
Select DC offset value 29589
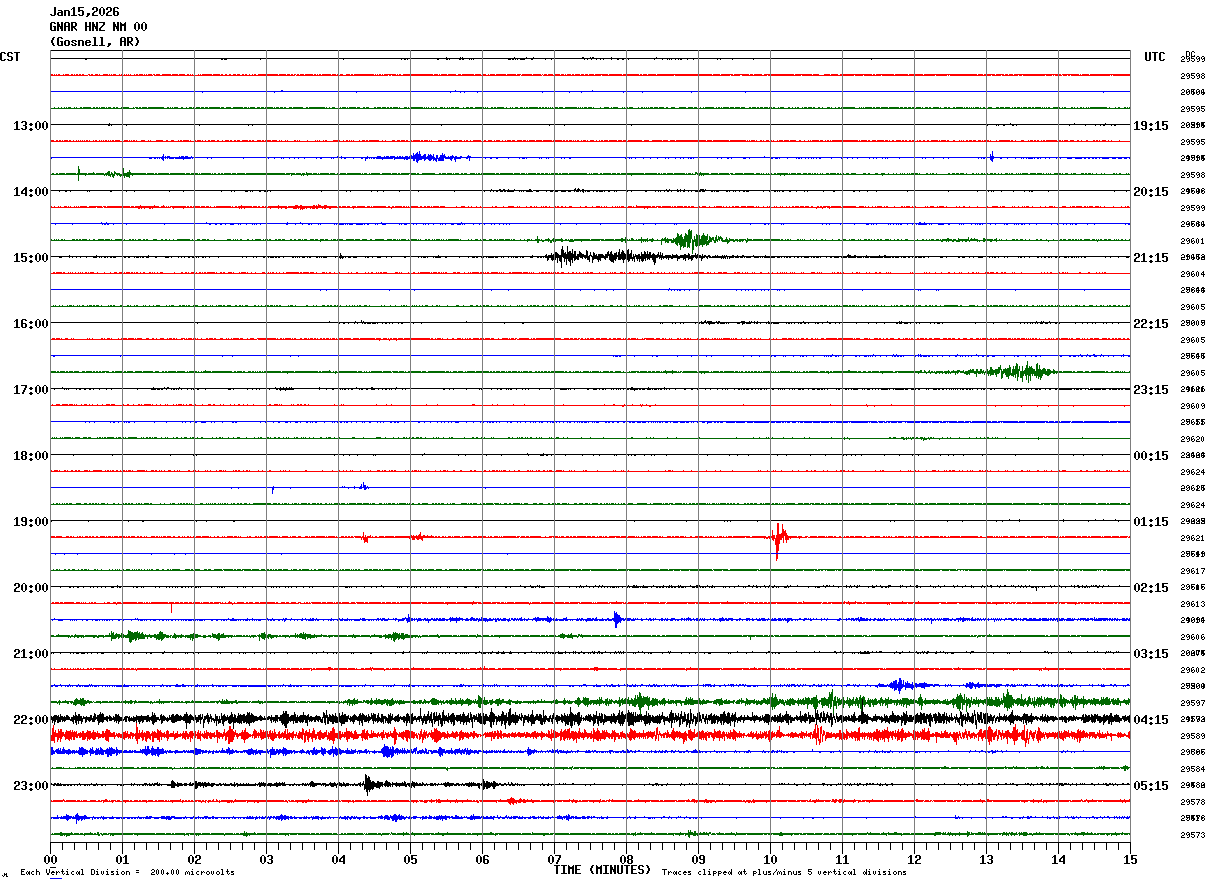(x=1192, y=736)
